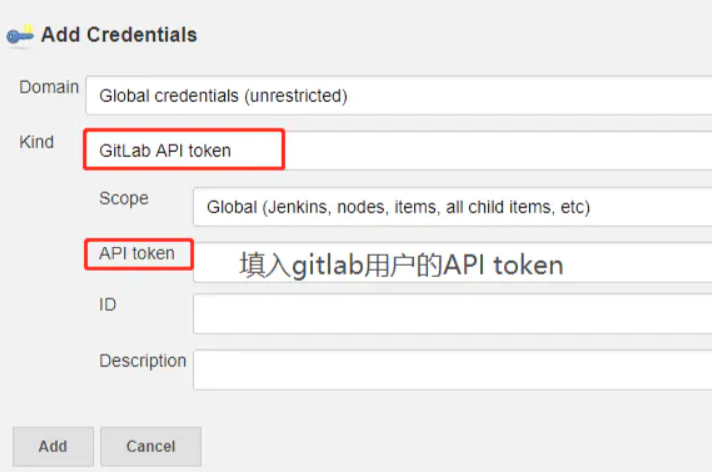Click the Add Credentials heading text
712x472 pixels.
[119, 35]
